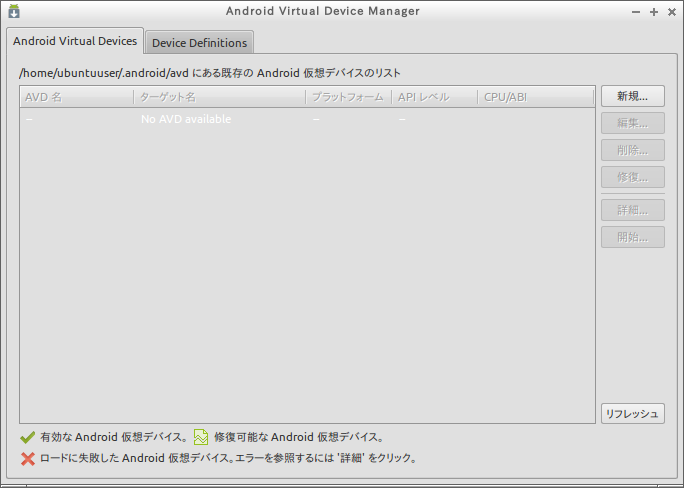Click the リフレッシュ refresh button
684x488 pixels.
coord(633,413)
